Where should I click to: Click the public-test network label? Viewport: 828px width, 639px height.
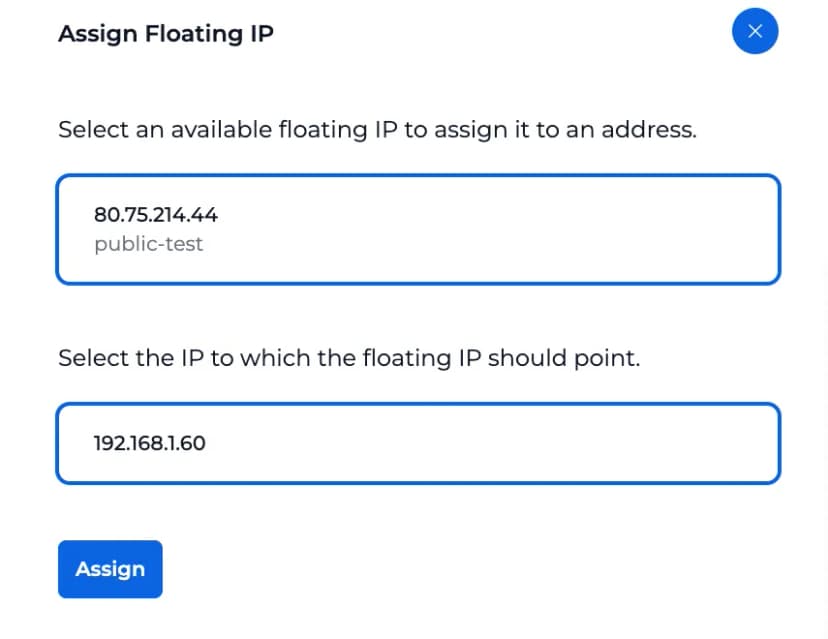[148, 244]
